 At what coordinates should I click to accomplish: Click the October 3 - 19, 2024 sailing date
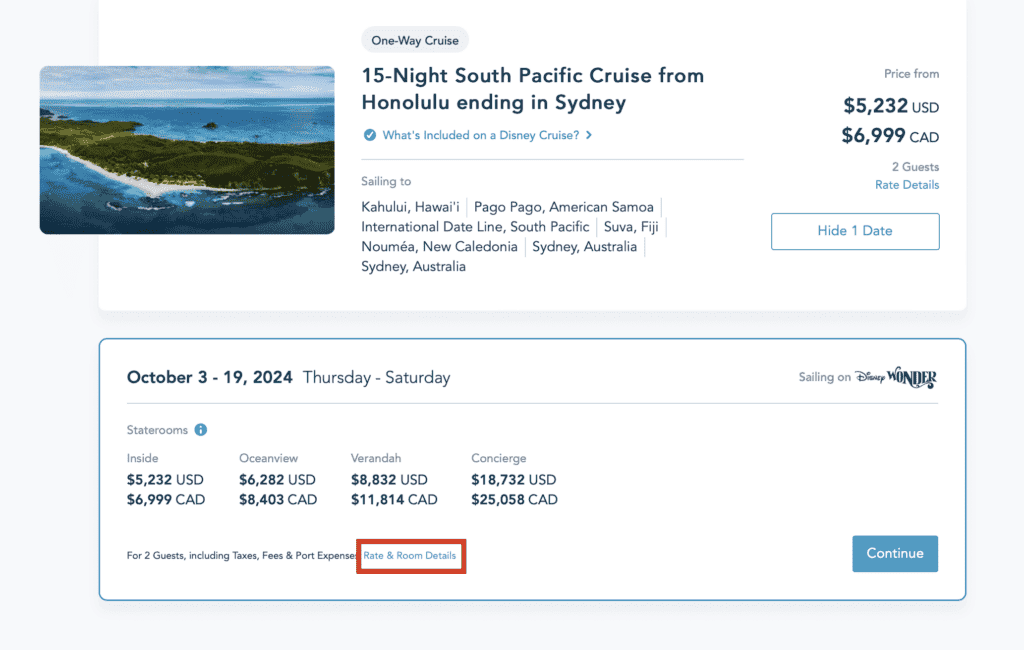click(210, 378)
